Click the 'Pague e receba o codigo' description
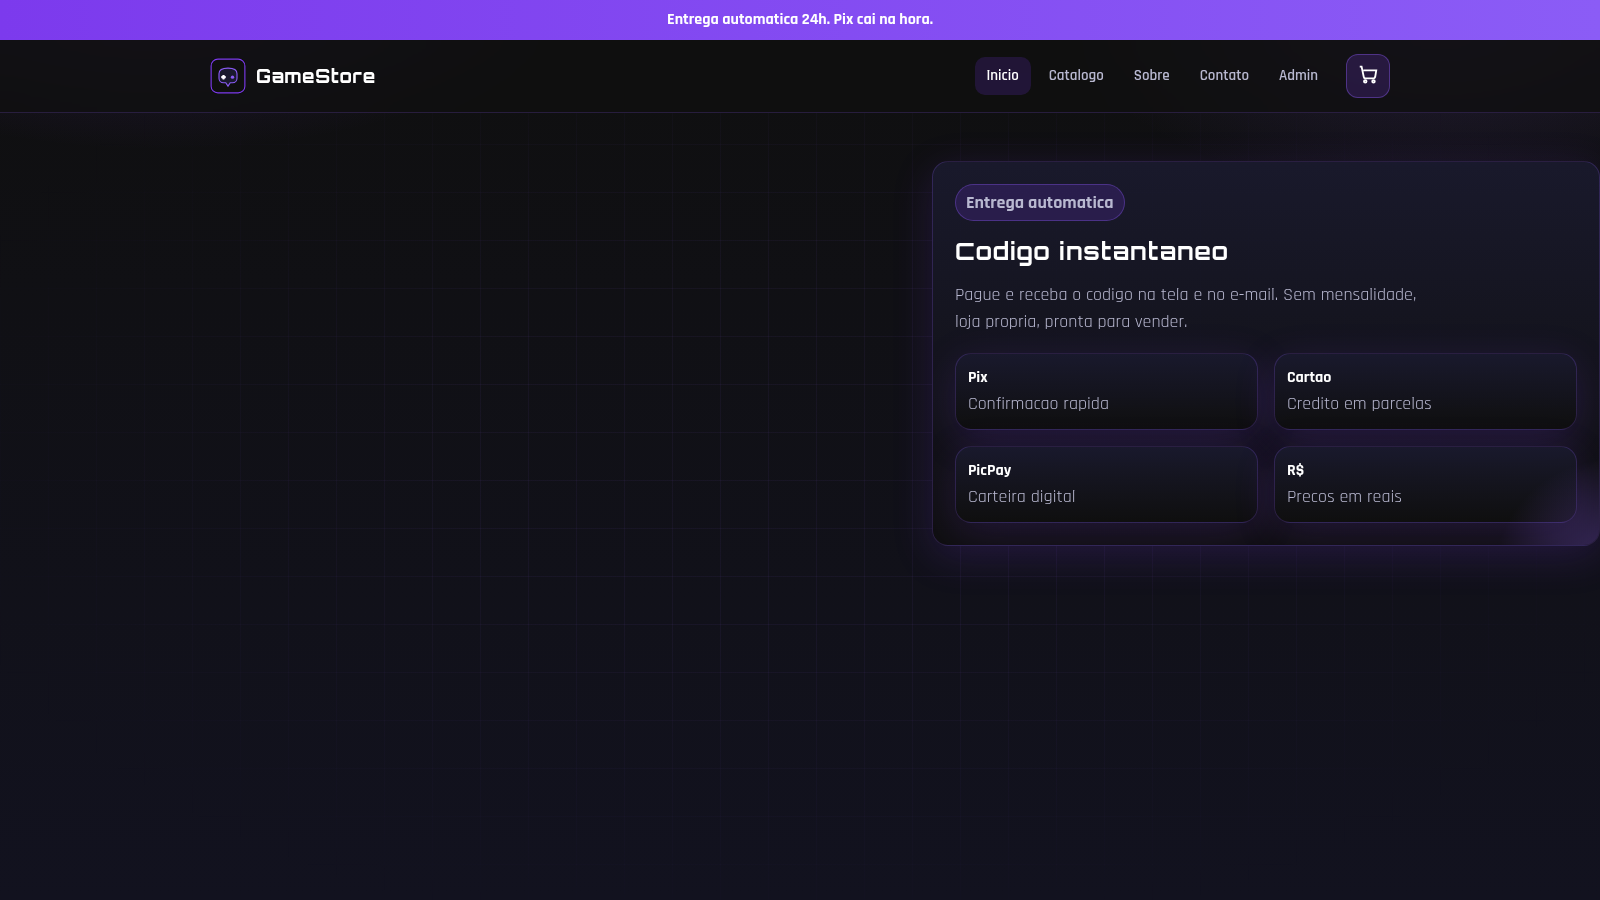 click(1186, 308)
